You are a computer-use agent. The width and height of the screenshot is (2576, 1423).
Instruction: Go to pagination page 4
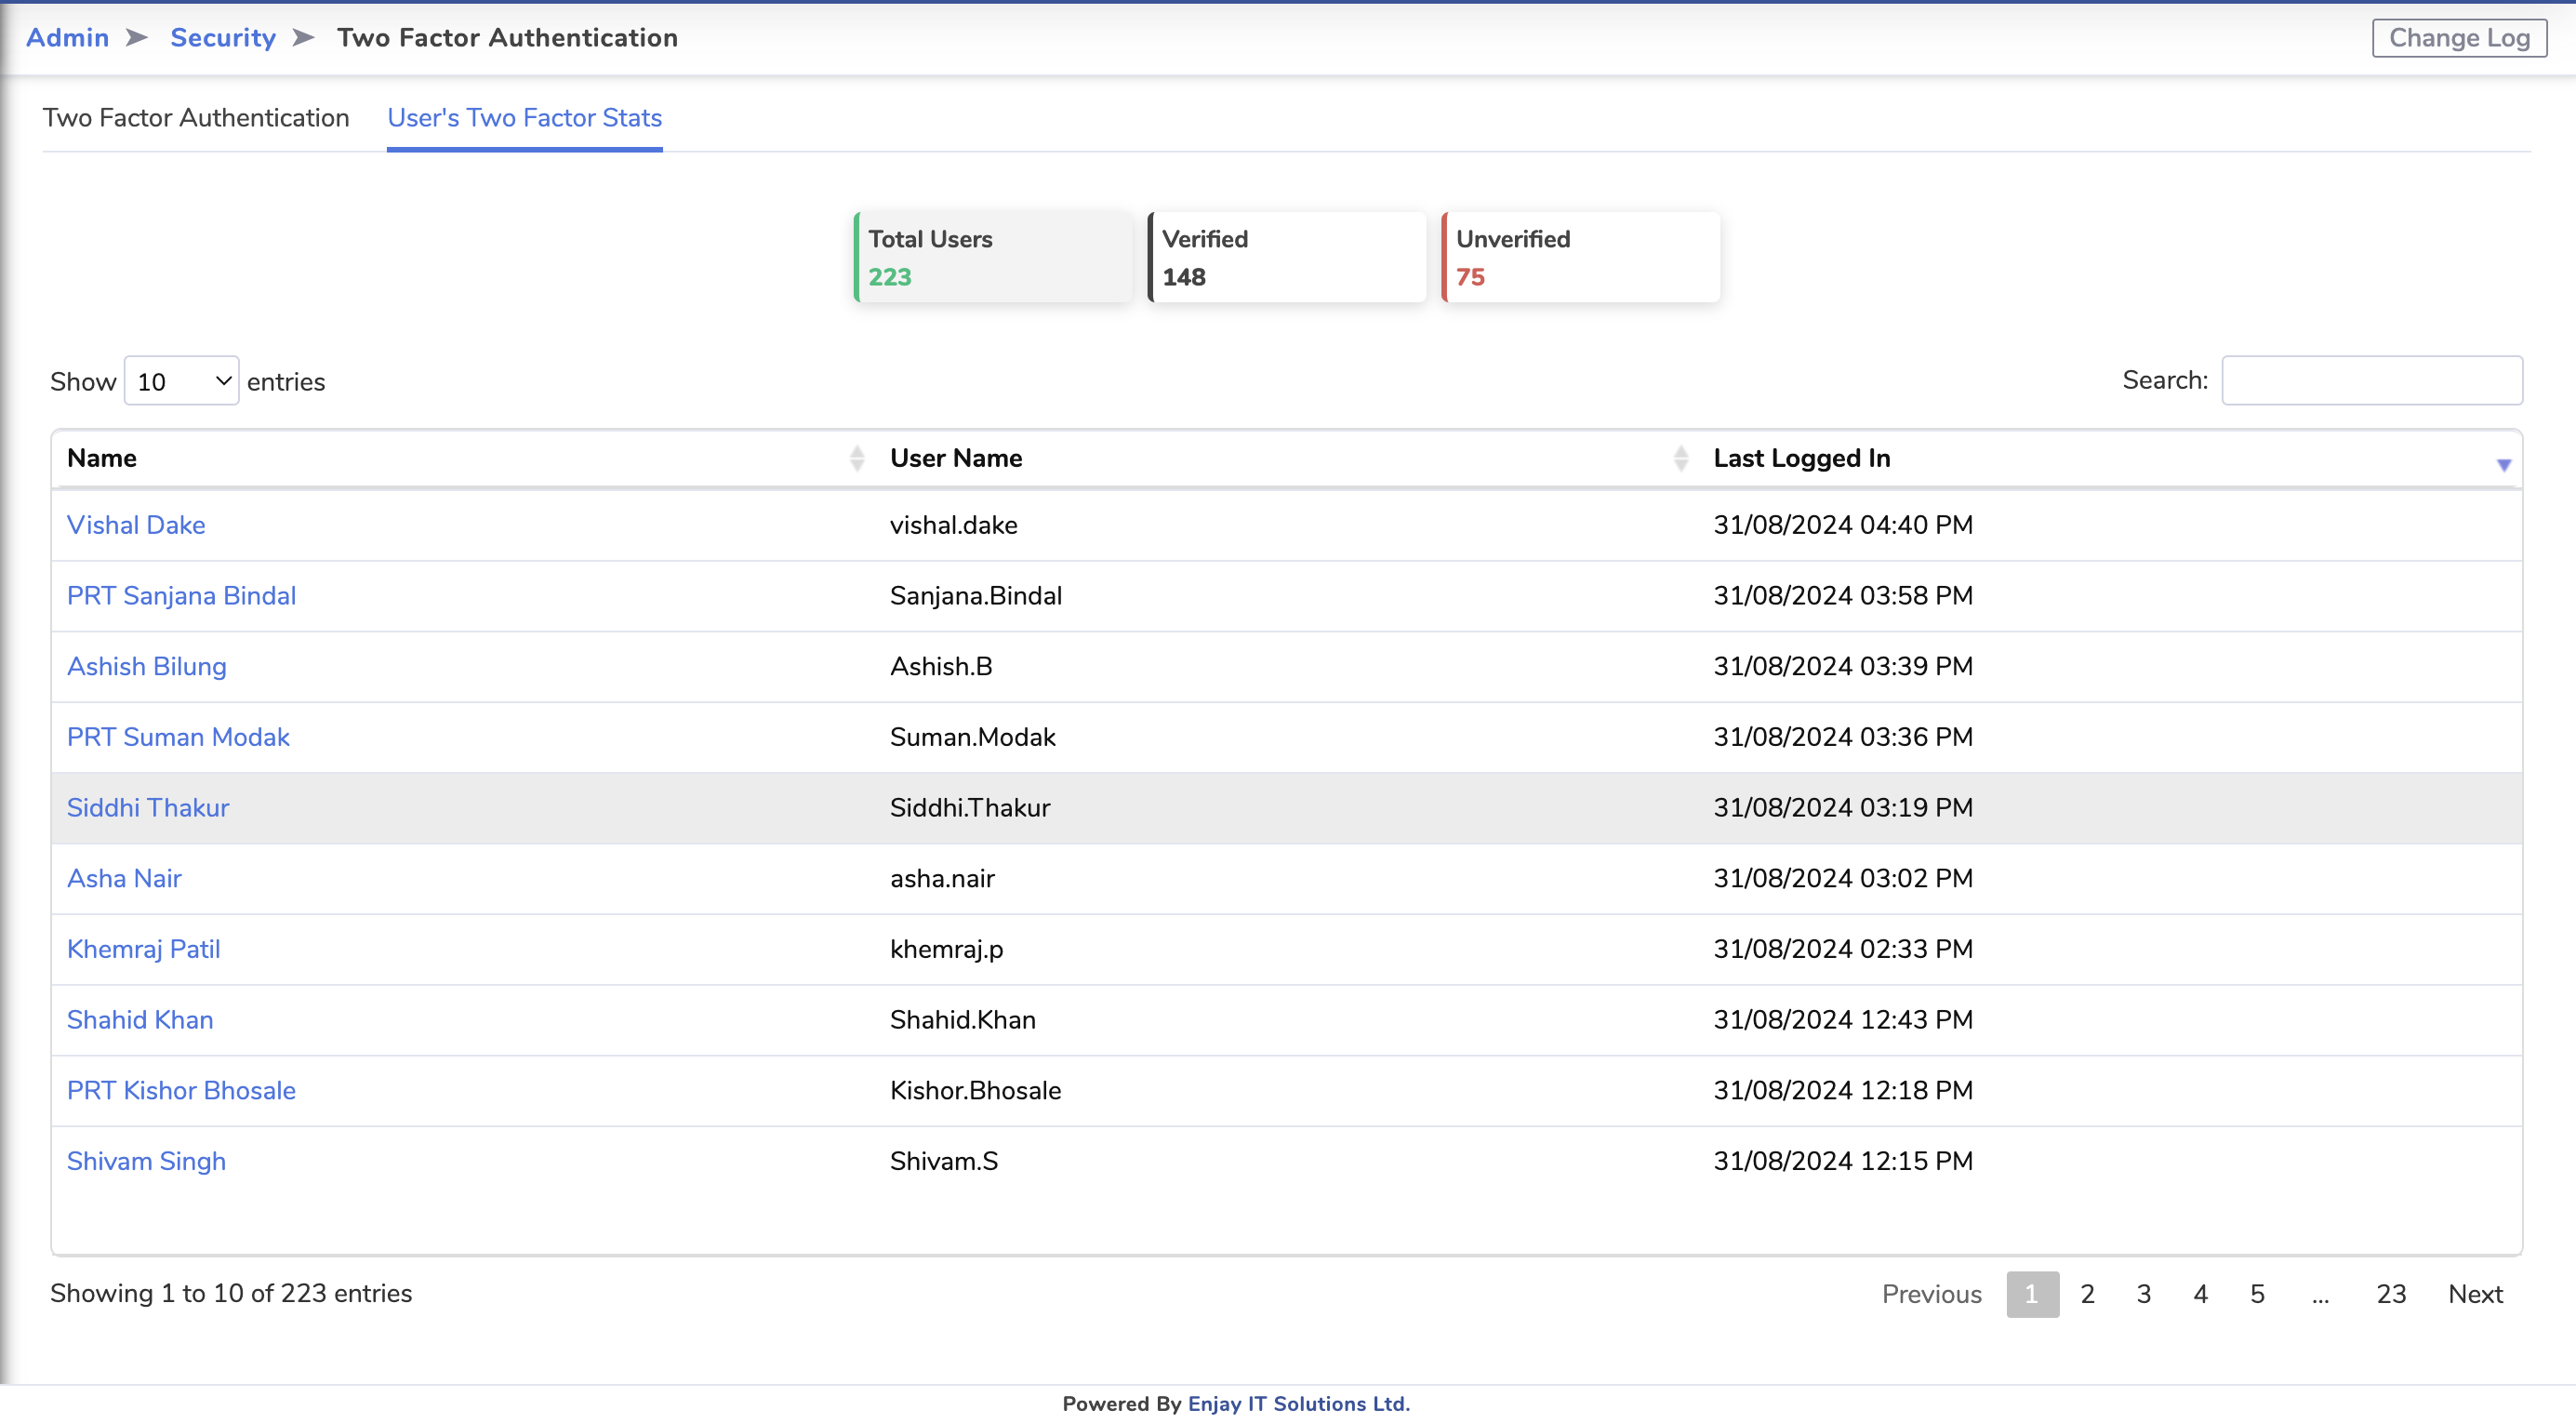pyautogui.click(x=2201, y=1294)
